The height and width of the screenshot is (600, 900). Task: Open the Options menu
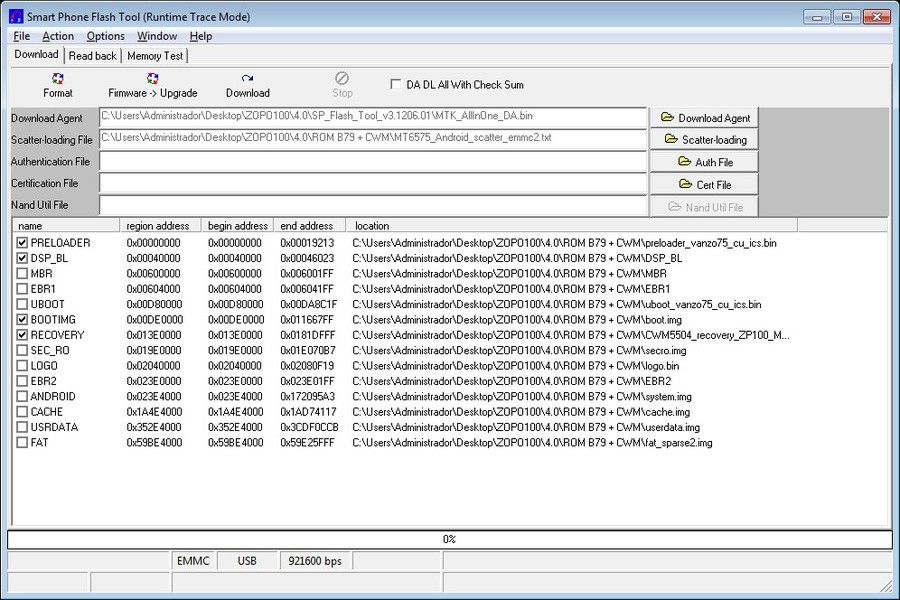106,36
